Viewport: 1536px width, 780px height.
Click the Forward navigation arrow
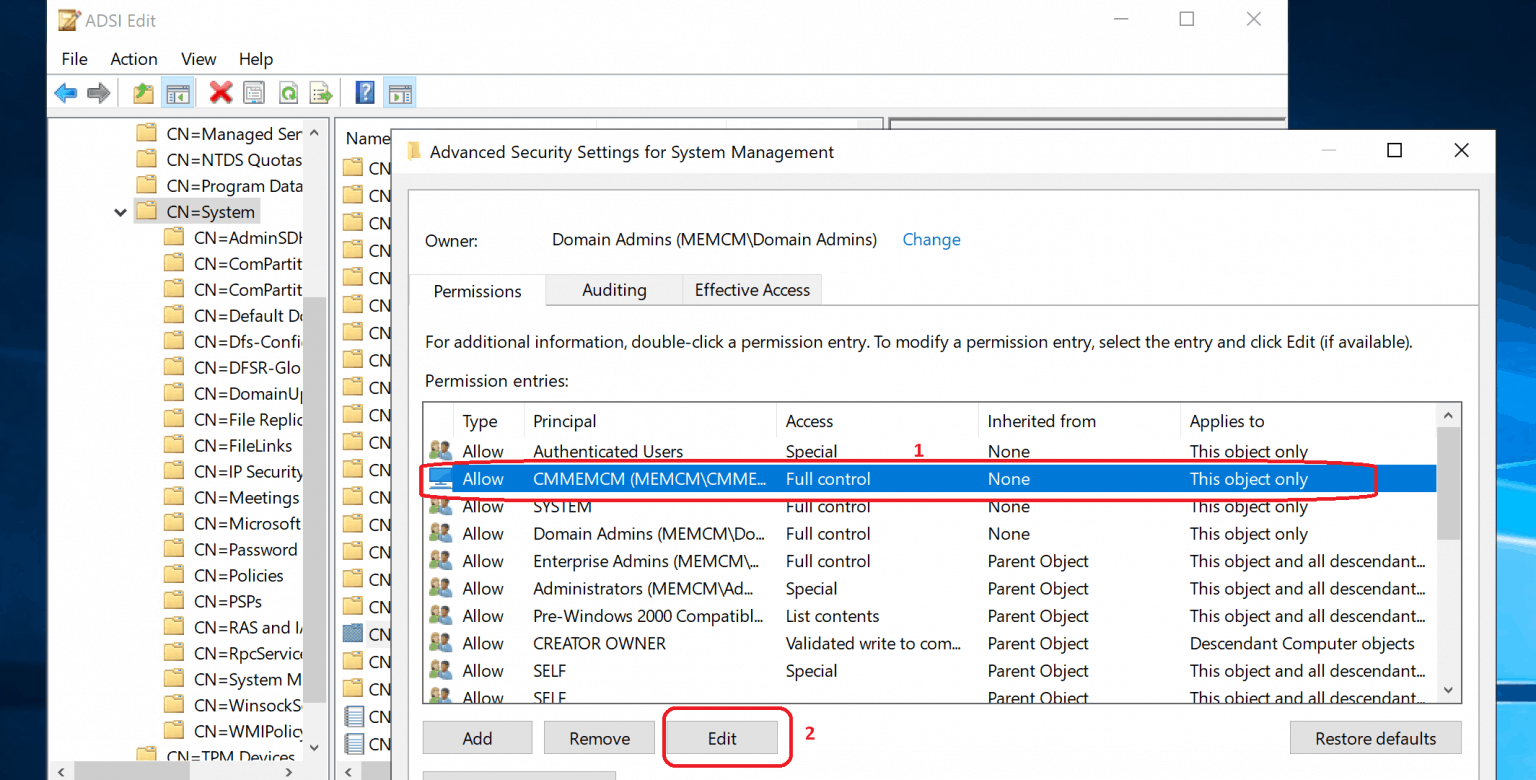click(x=98, y=92)
